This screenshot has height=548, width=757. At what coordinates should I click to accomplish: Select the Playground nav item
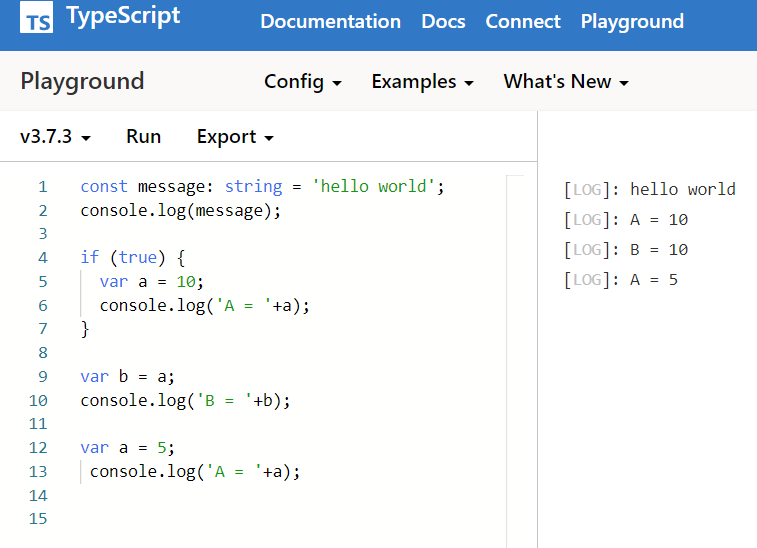pyautogui.click(x=632, y=21)
